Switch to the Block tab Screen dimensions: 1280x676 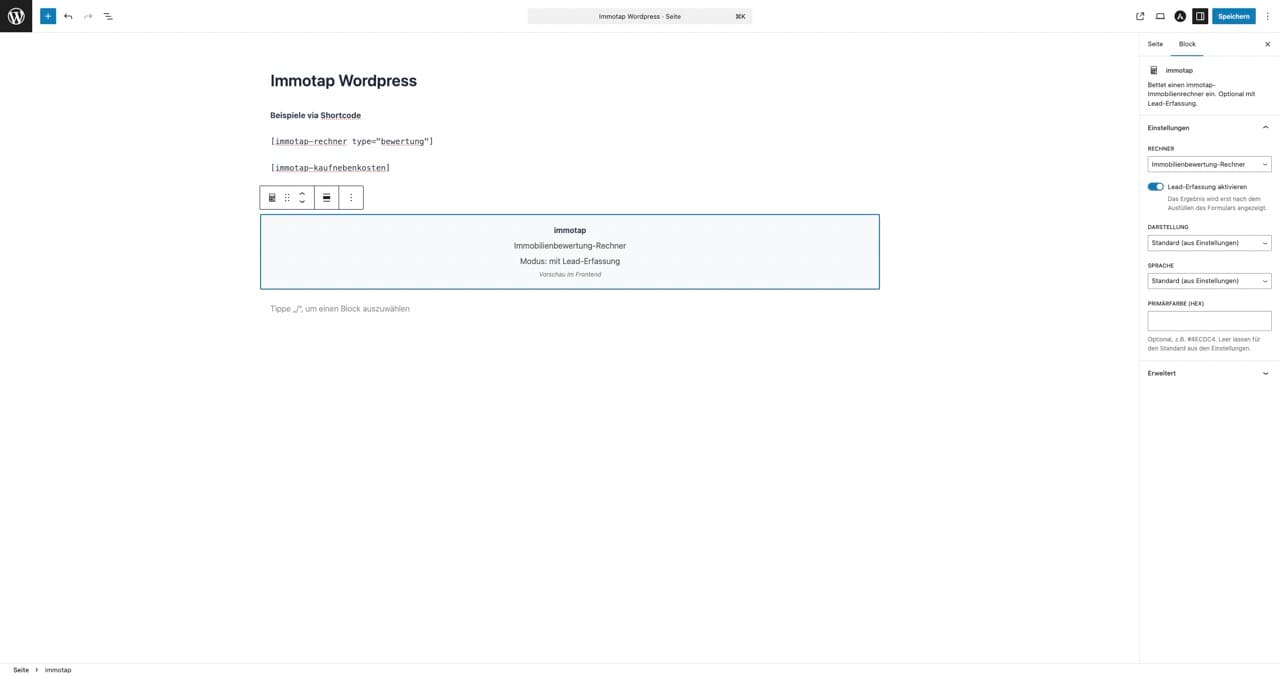[x=1187, y=44]
